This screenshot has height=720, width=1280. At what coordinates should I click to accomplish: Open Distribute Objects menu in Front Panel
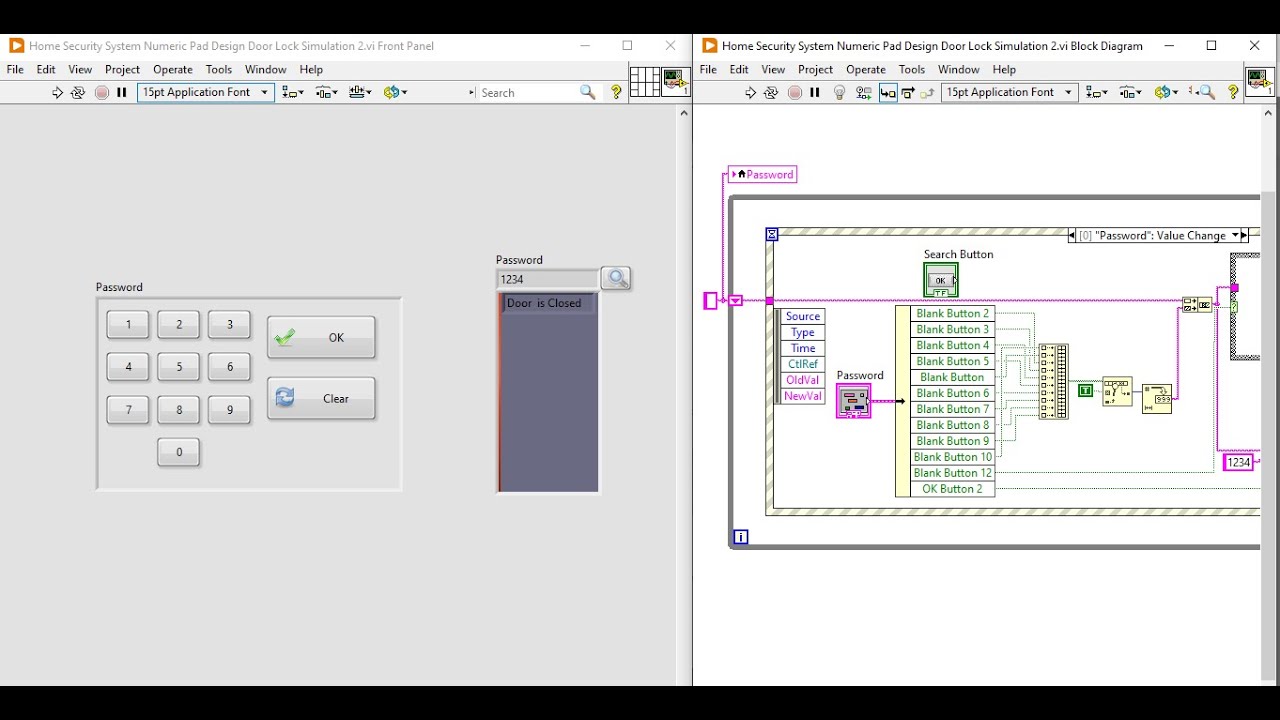point(327,92)
